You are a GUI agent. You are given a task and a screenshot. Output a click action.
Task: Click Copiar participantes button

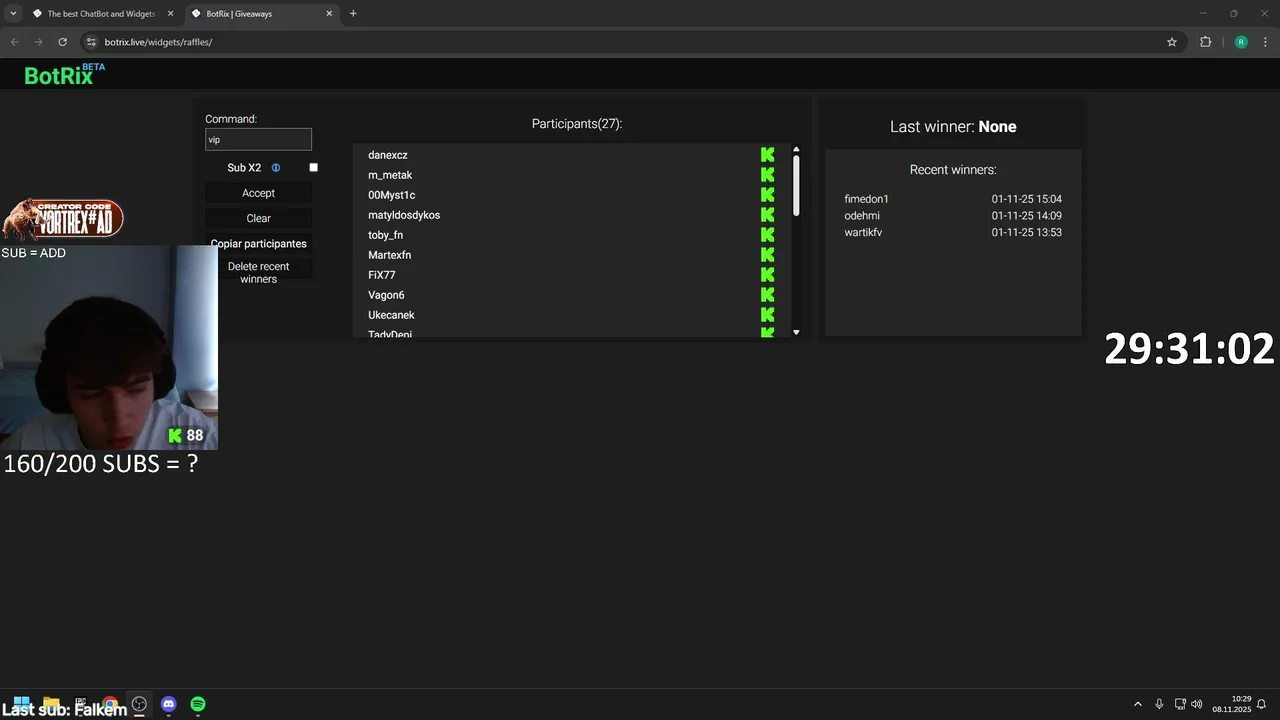258,244
